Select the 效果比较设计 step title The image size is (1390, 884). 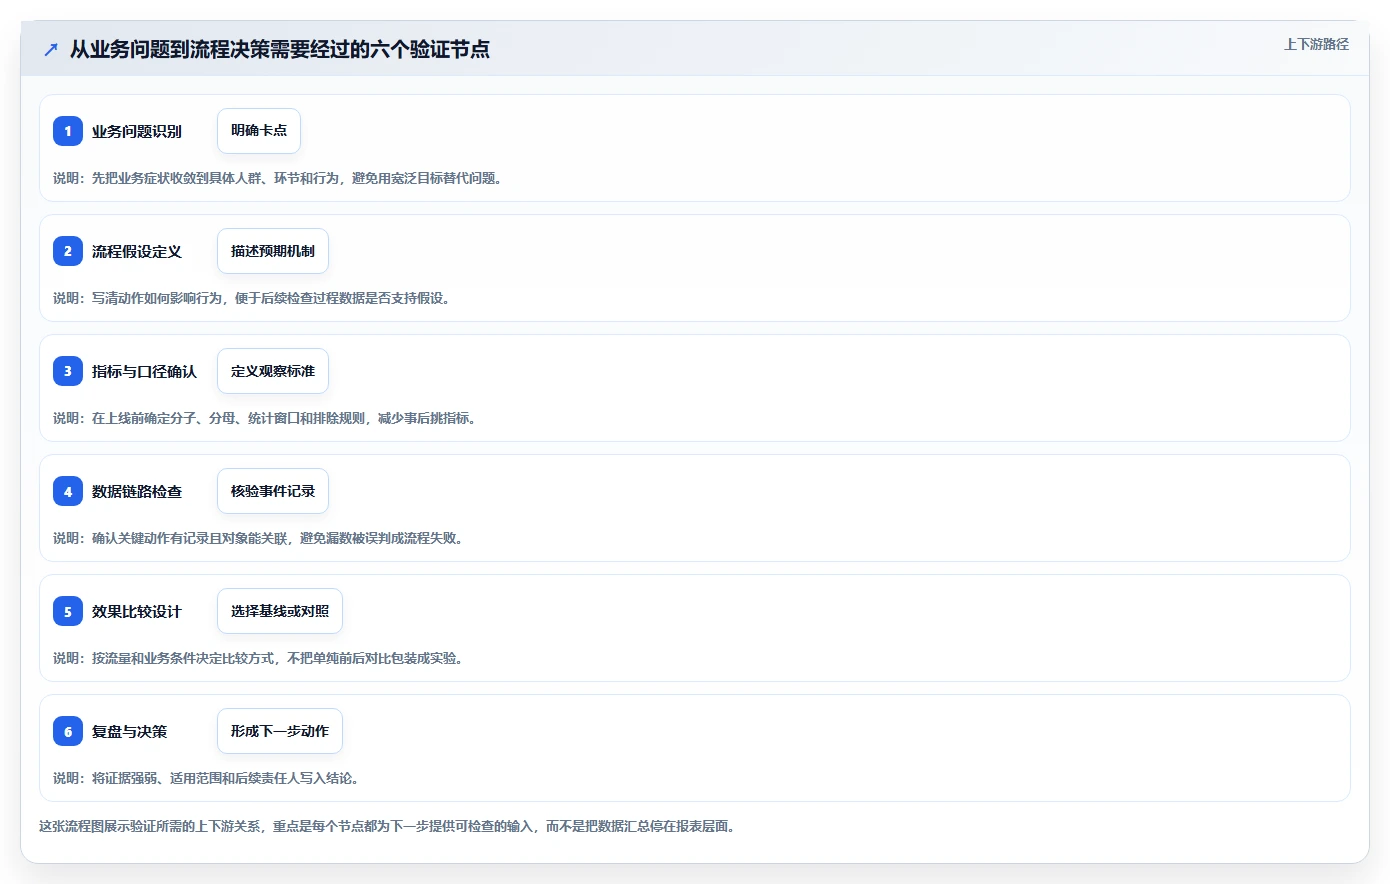click(137, 611)
